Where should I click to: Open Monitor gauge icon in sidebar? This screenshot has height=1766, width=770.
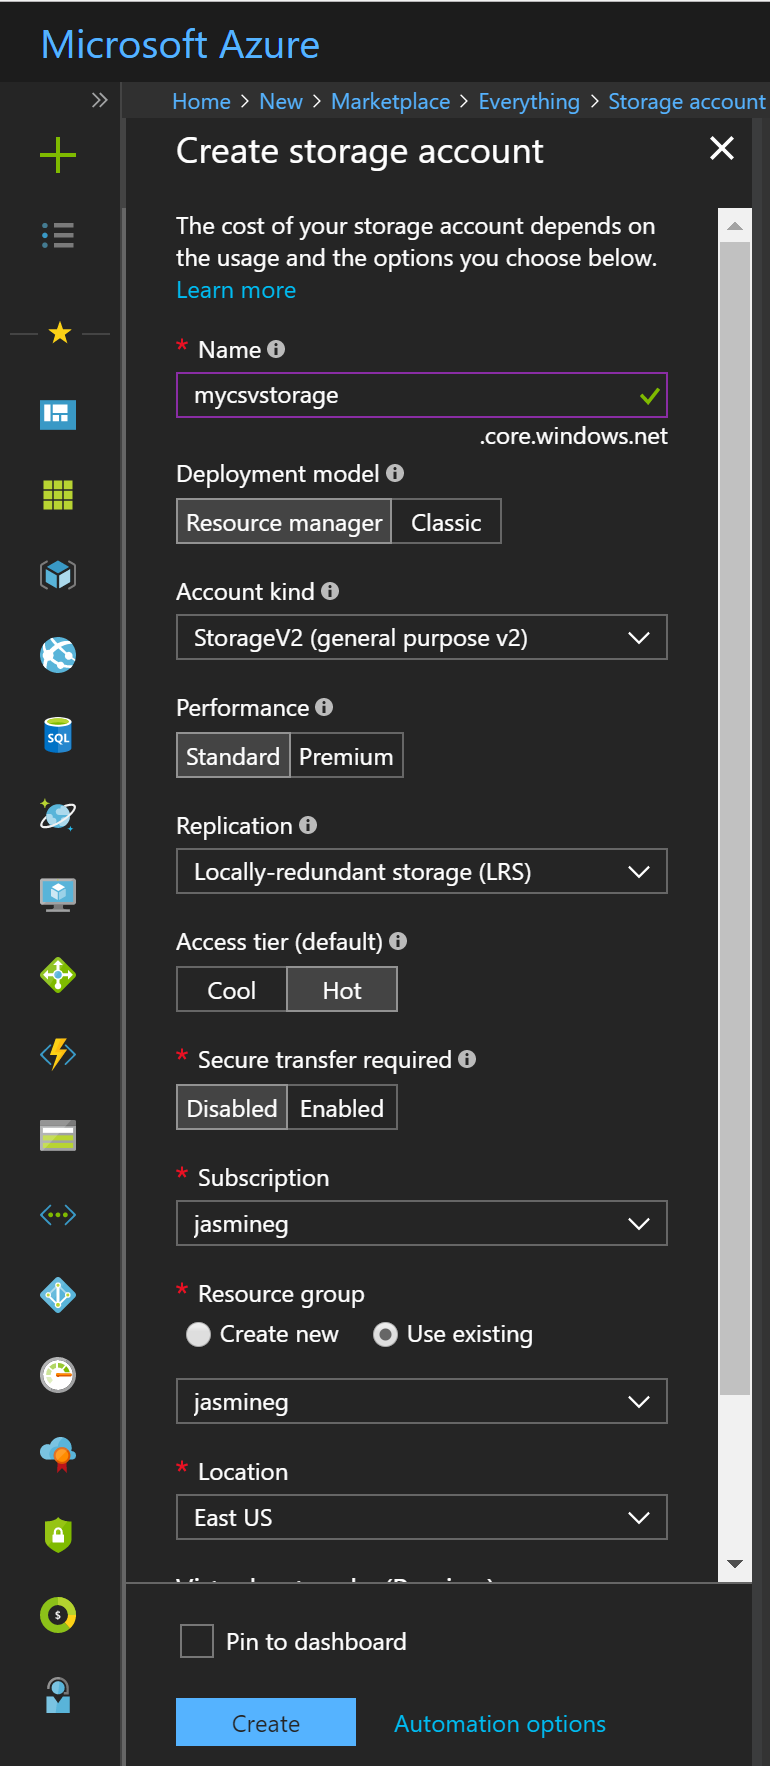[x=58, y=1375]
